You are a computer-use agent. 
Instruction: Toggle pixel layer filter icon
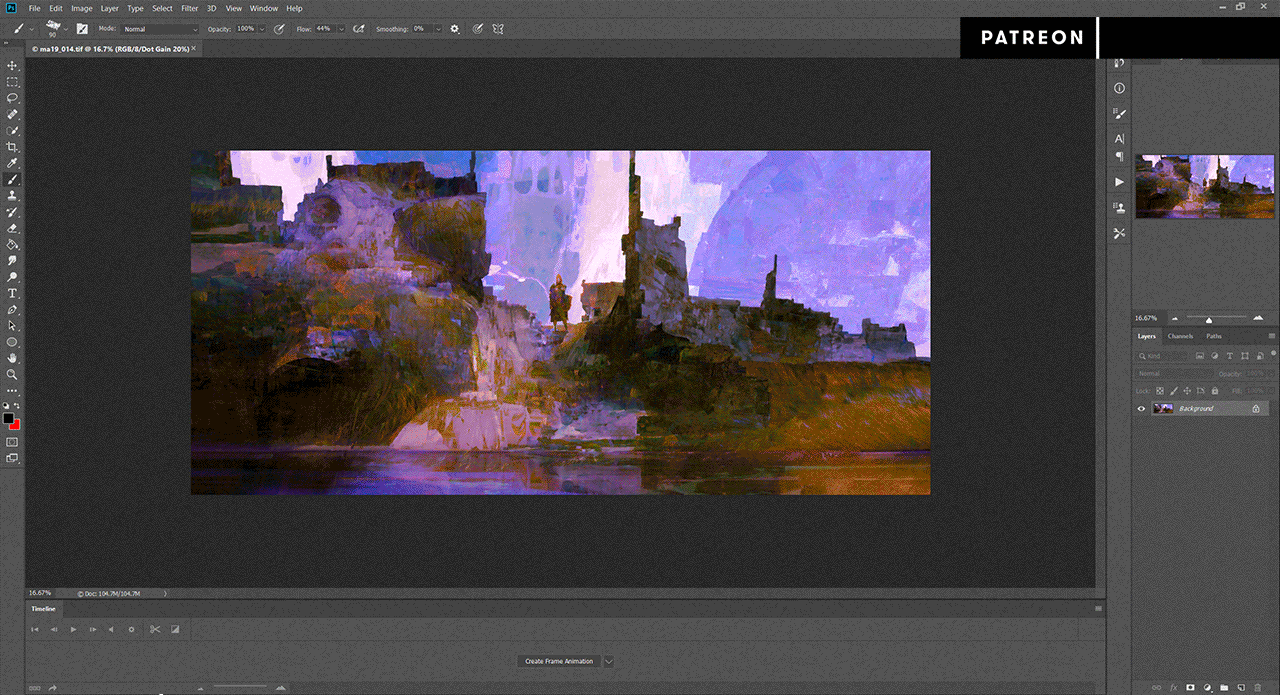1199,356
